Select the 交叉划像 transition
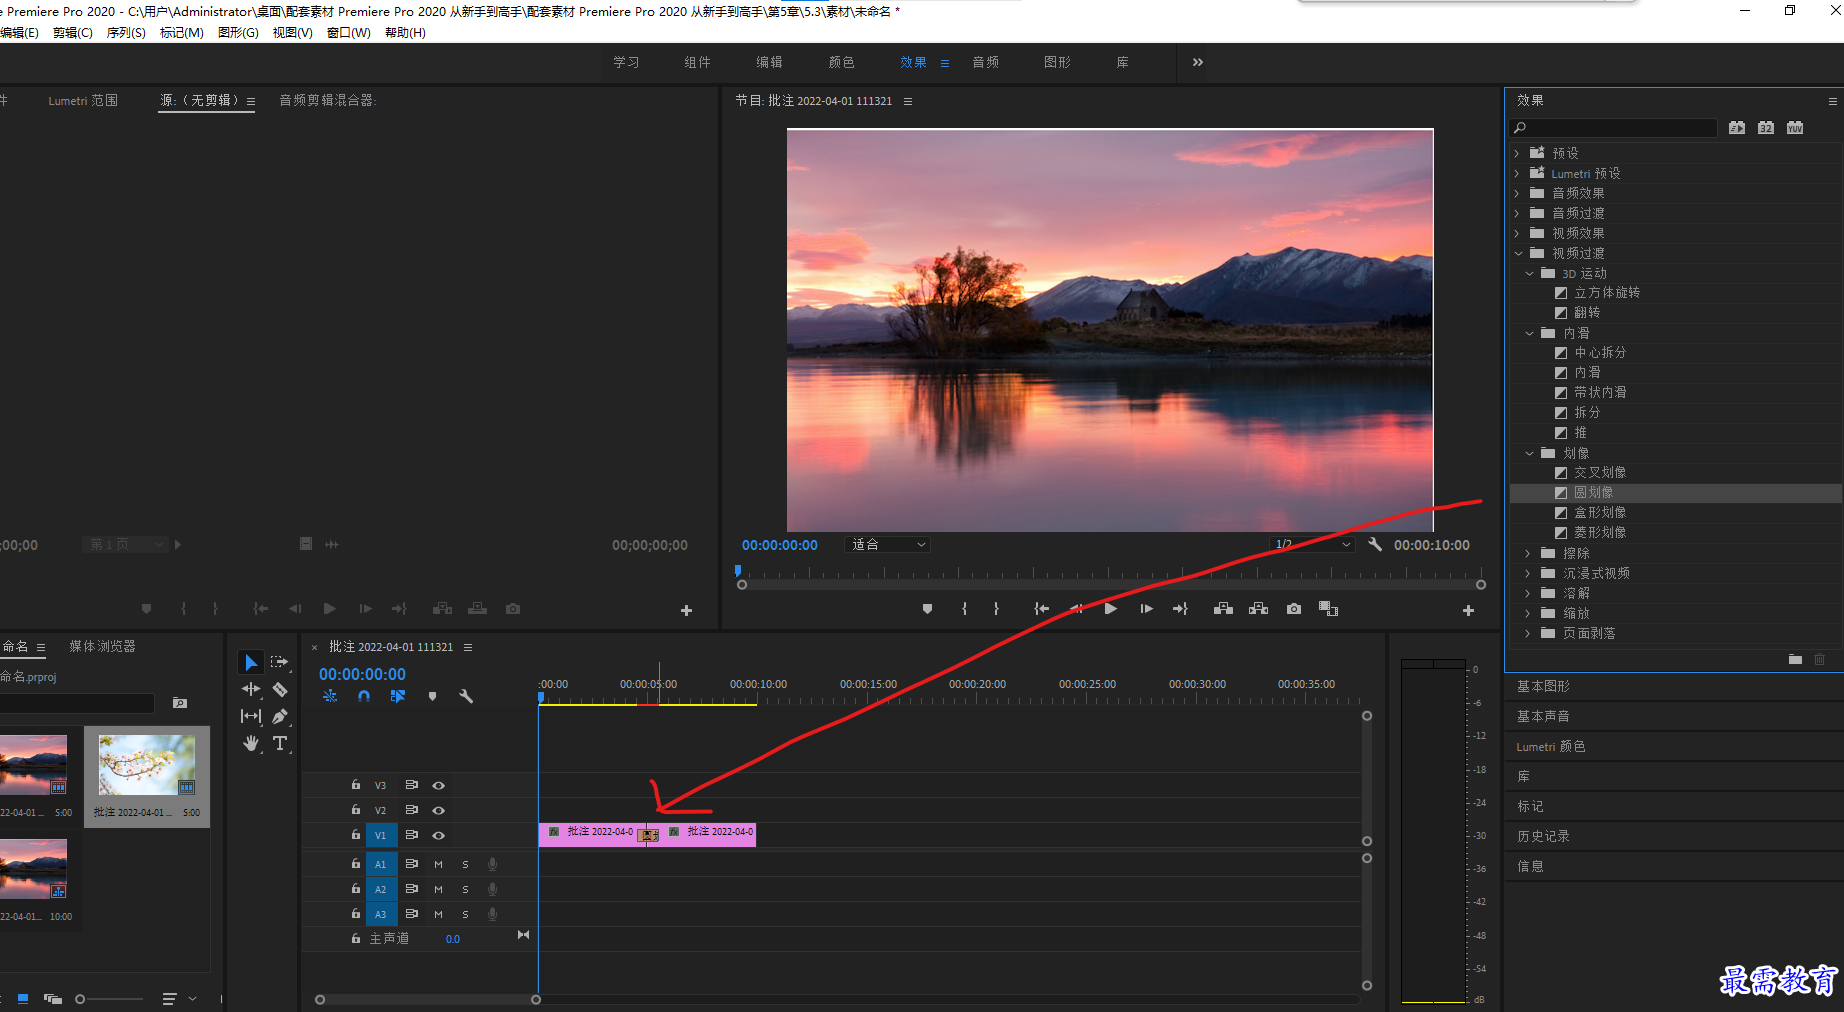 1600,472
